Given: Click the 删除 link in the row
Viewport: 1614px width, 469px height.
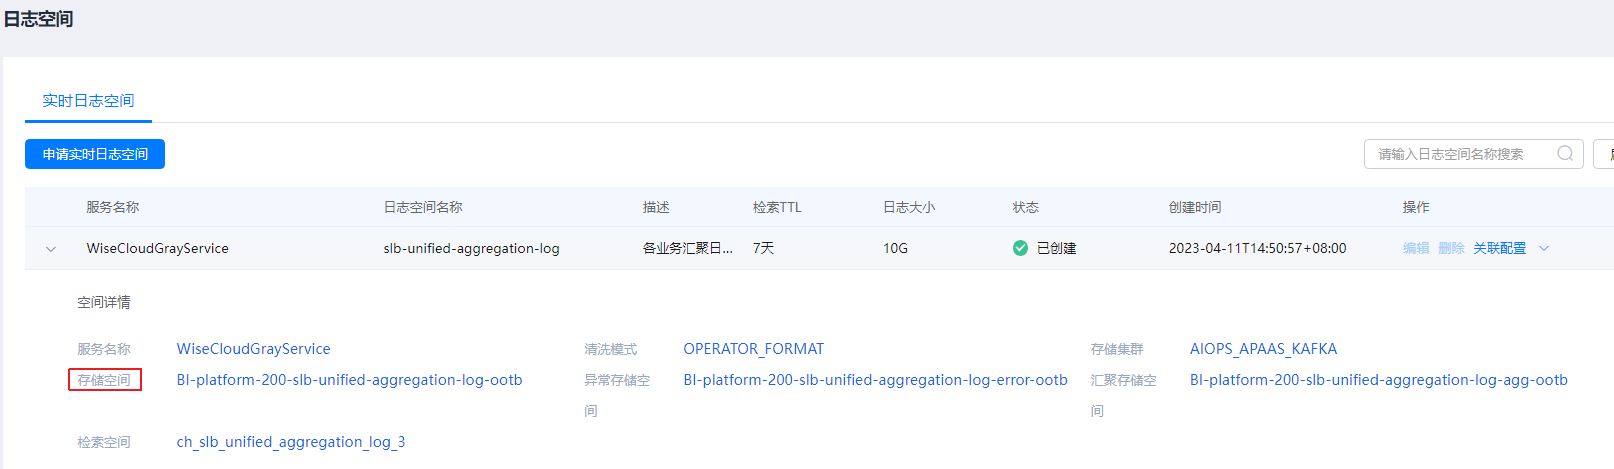Looking at the screenshot, I should (1451, 249).
